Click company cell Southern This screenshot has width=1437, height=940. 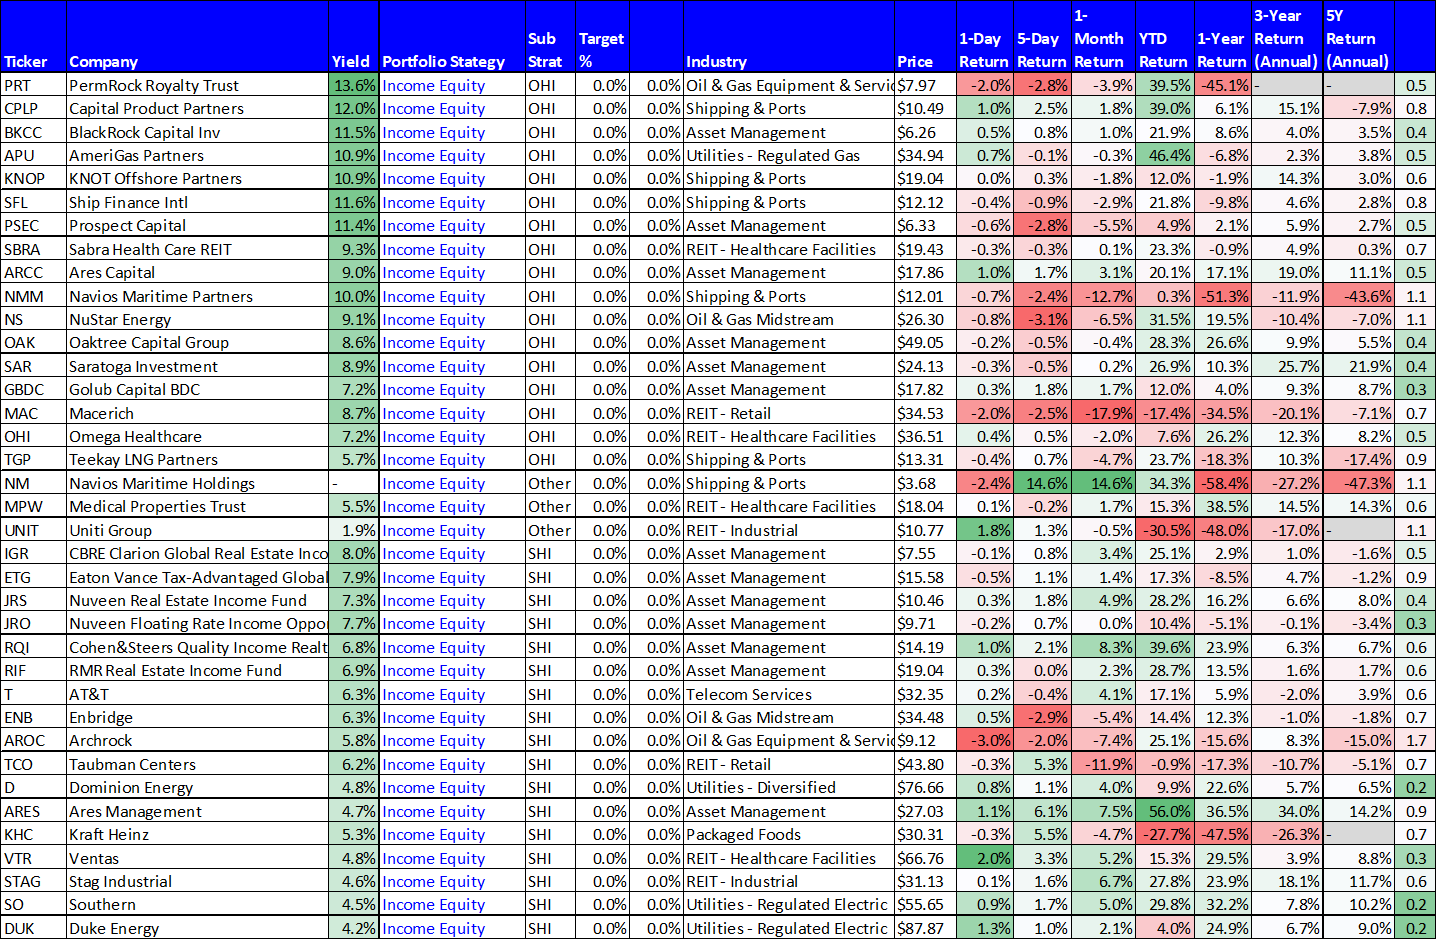[197, 905]
